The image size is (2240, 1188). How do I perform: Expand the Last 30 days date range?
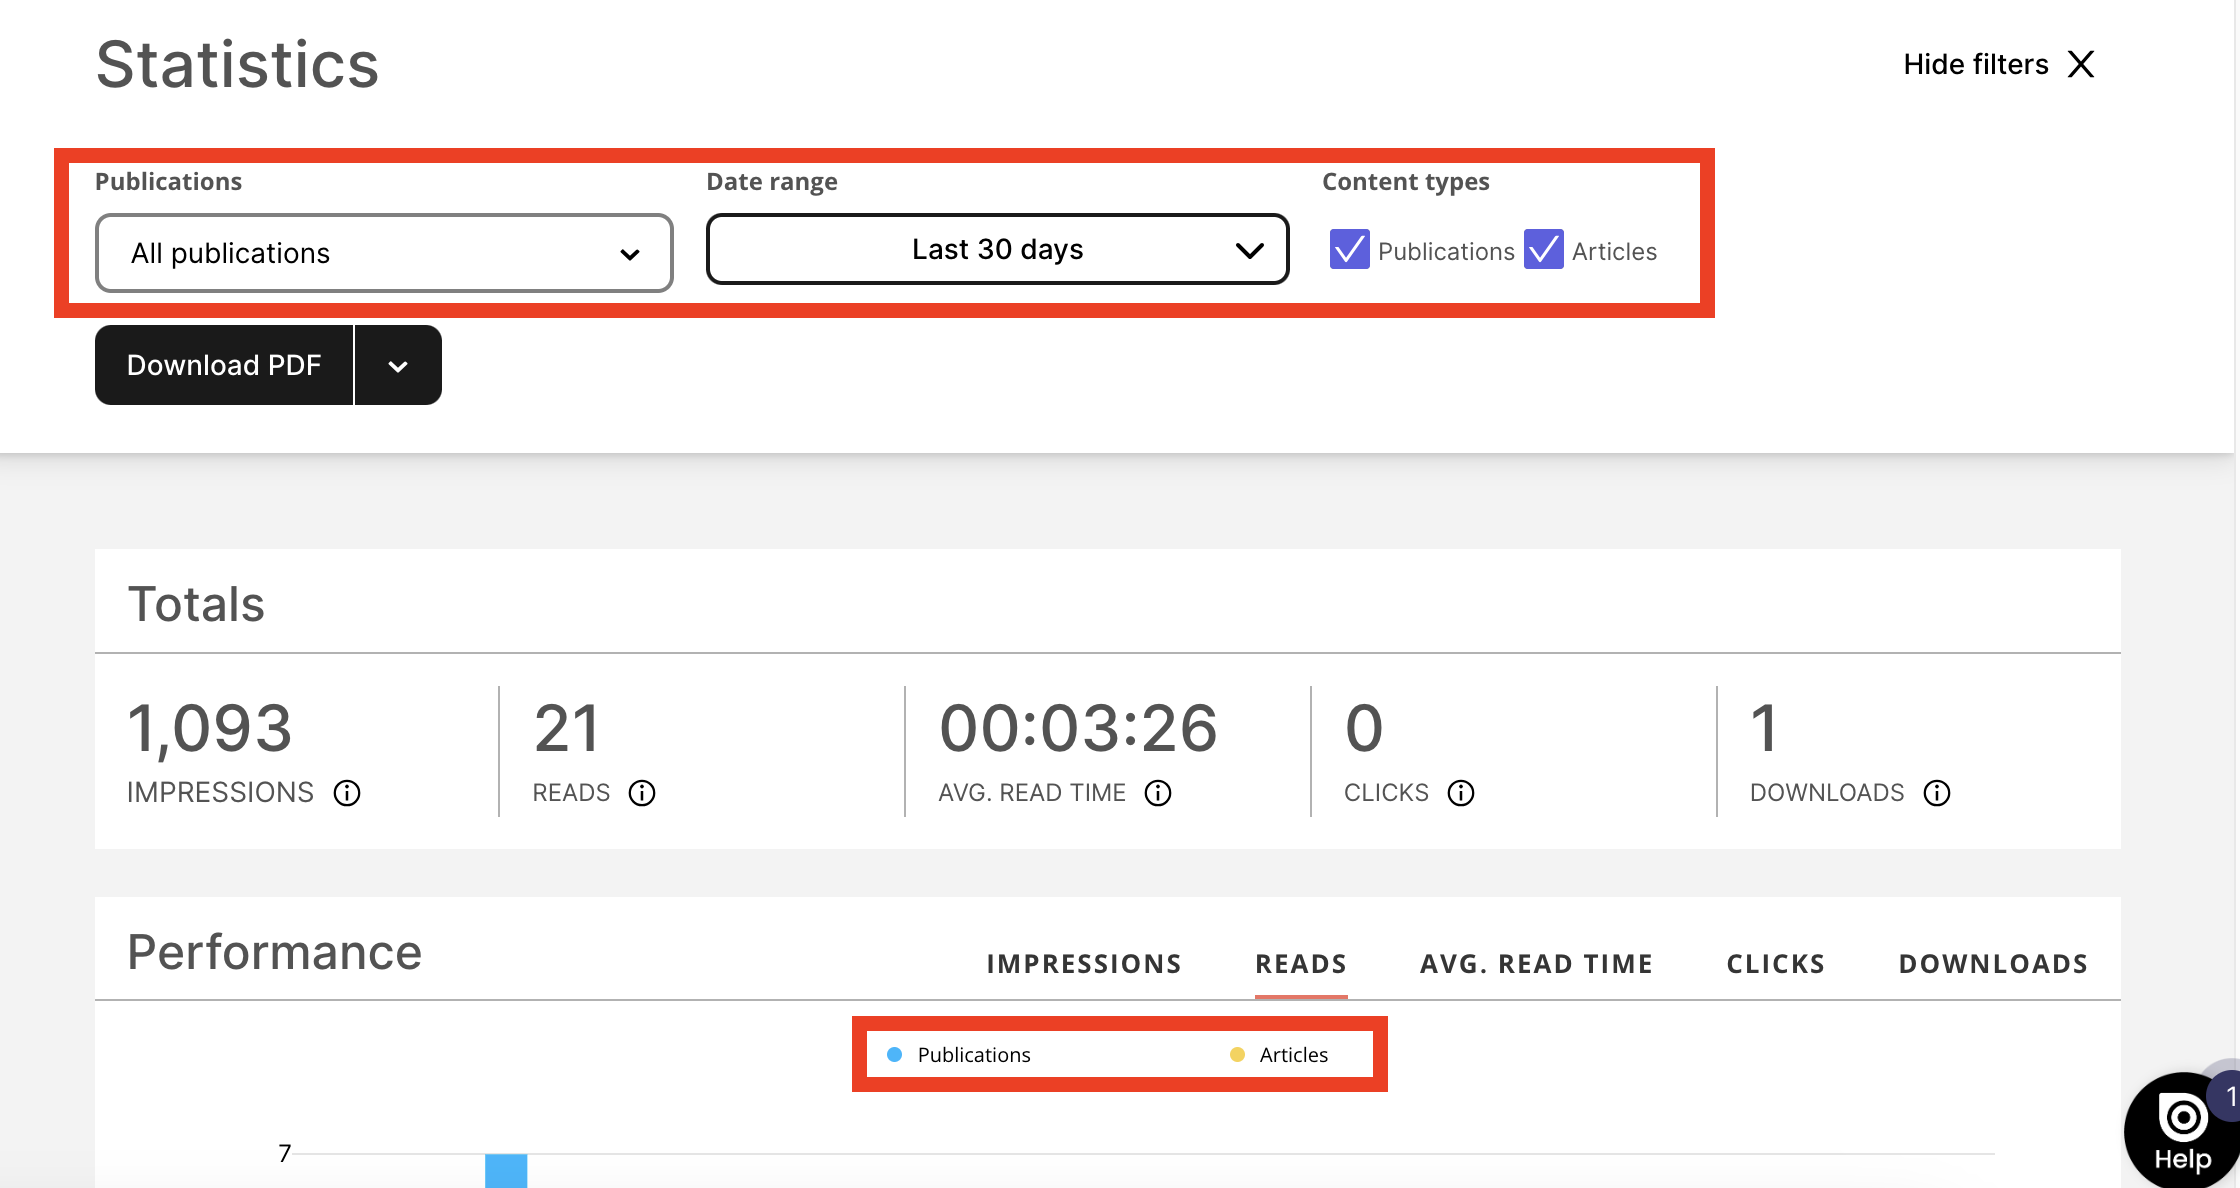(x=997, y=249)
